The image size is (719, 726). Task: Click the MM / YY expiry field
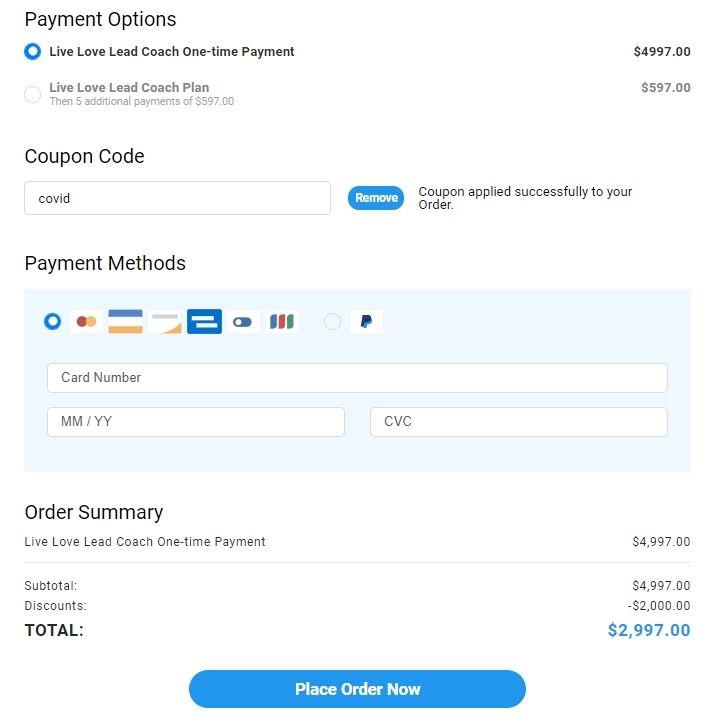coord(196,422)
